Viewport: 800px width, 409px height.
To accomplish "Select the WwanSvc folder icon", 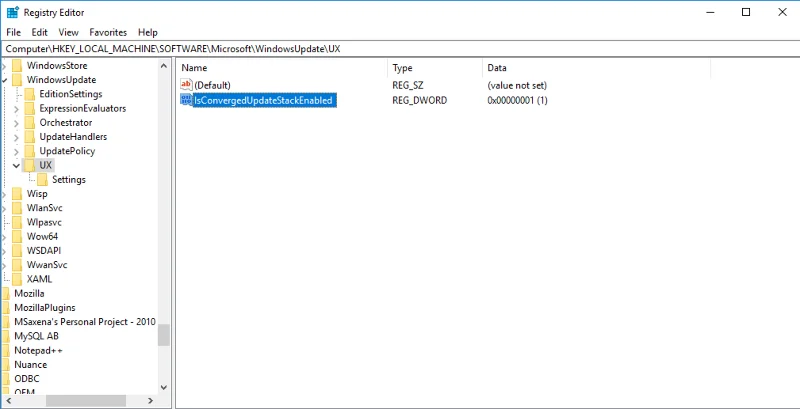I will [x=17, y=265].
